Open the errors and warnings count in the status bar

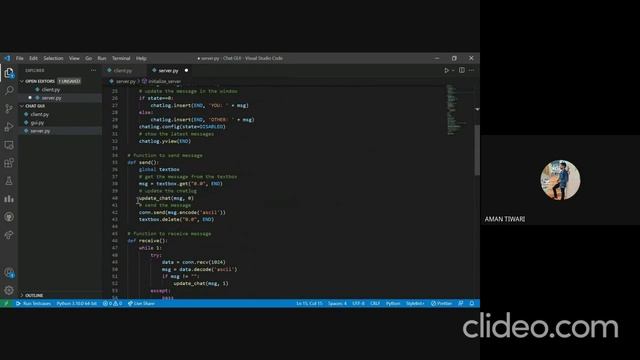coord(112,304)
